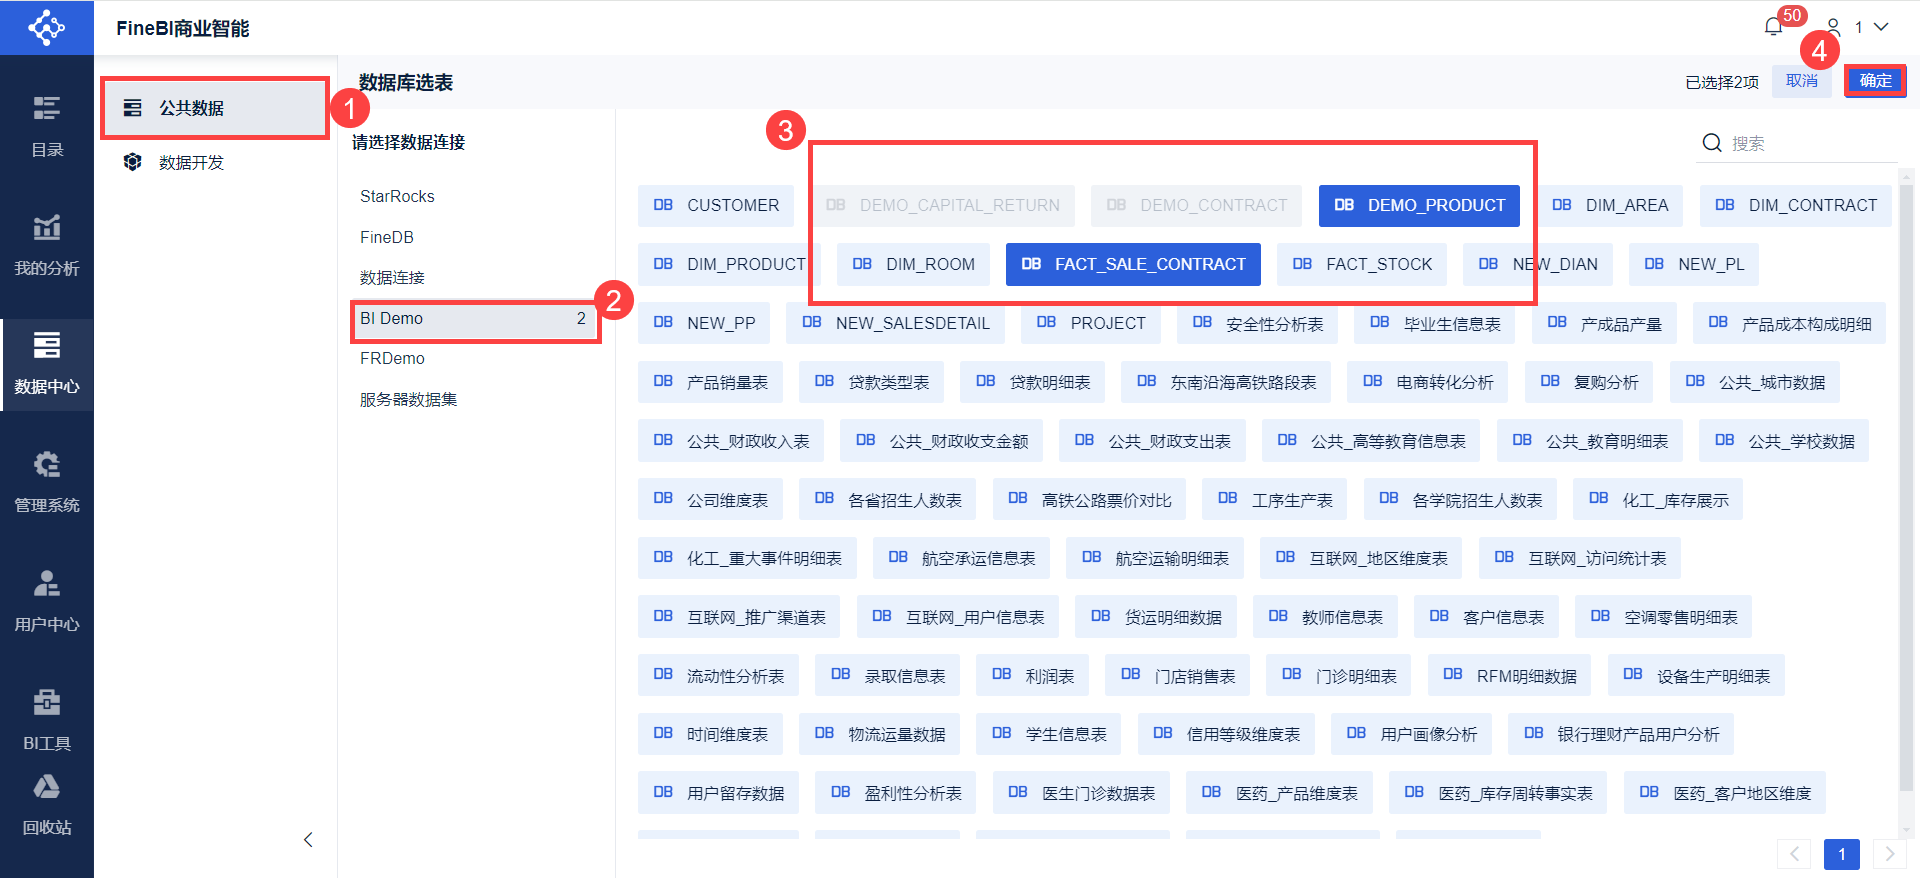Select the 服务器数据集 connection
The width and height of the screenshot is (1920, 878).
(408, 400)
